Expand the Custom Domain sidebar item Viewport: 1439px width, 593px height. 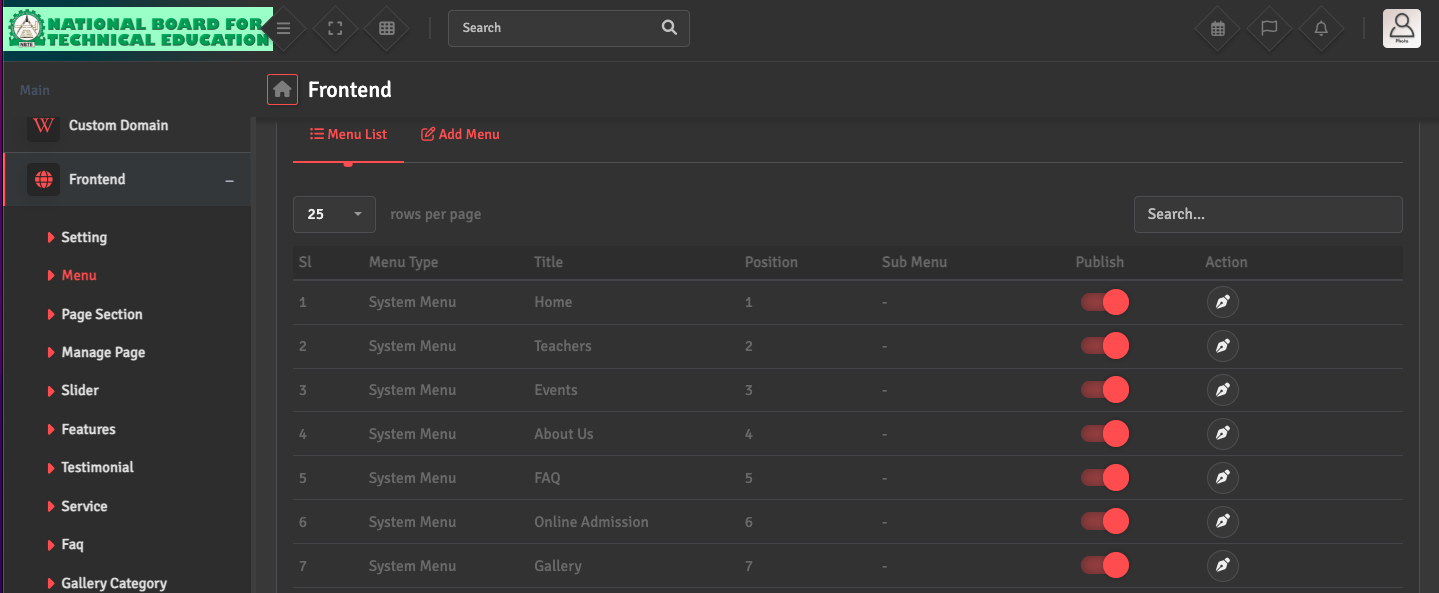(x=118, y=126)
